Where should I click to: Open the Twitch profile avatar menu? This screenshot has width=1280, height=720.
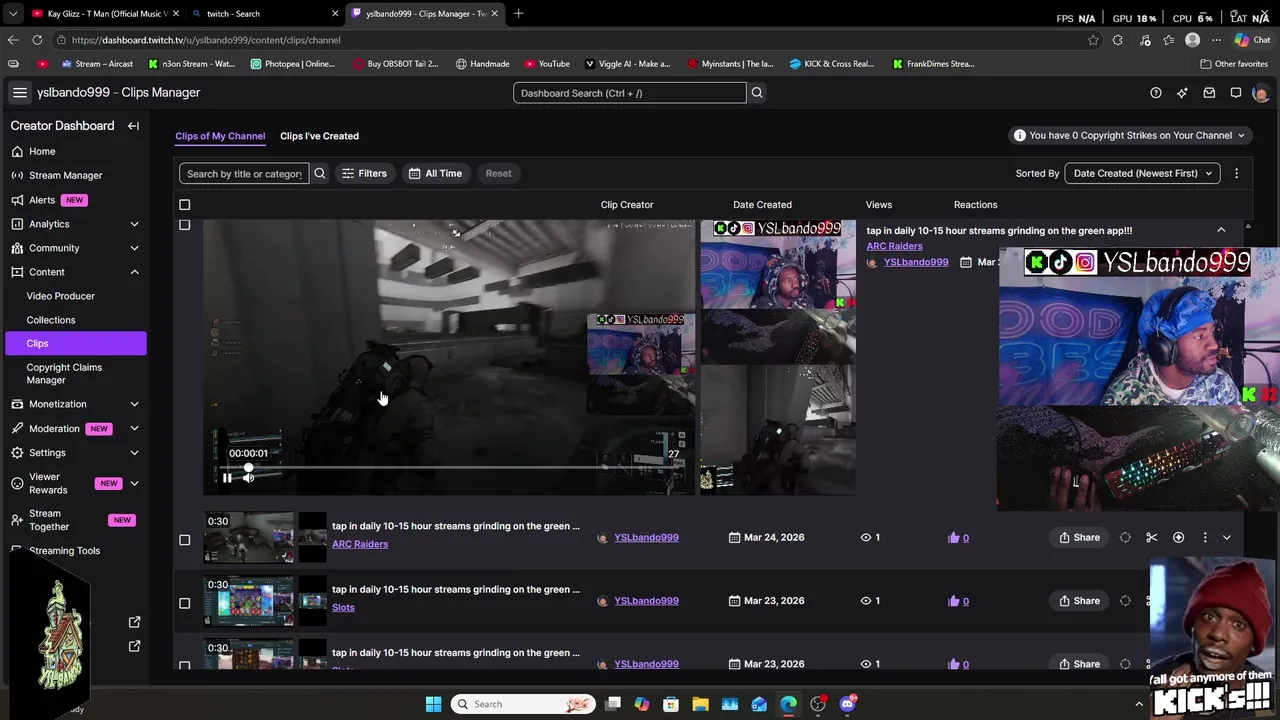pyautogui.click(x=1260, y=93)
